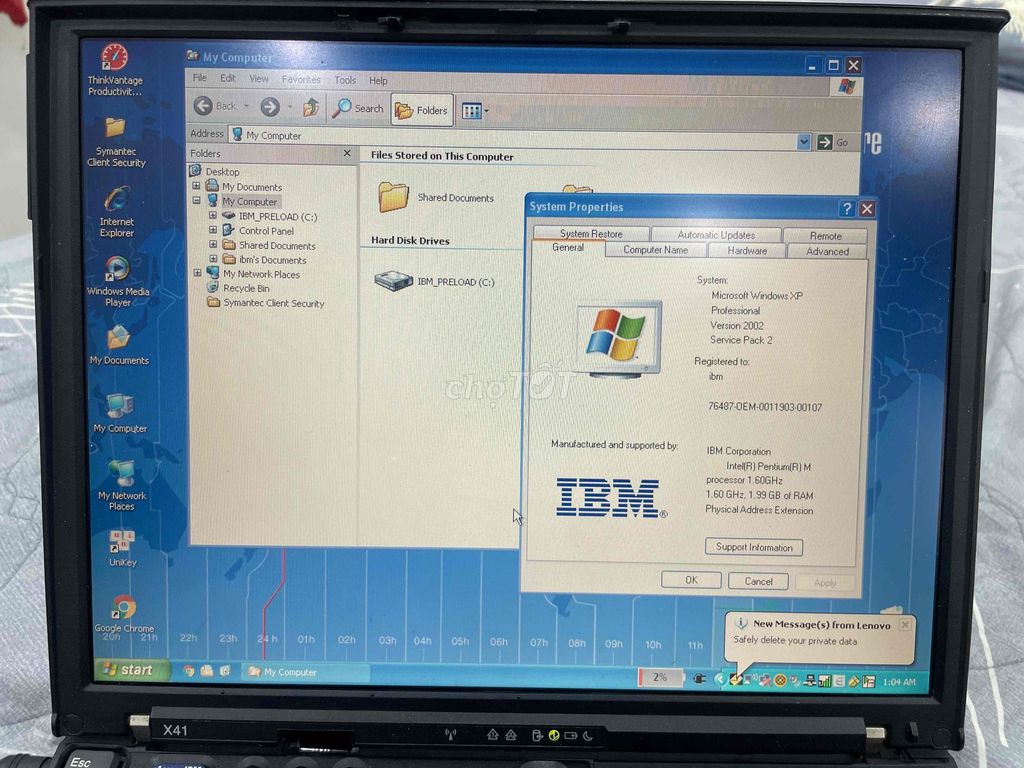Select Symantec Client Security in tree
This screenshot has width=1024, height=768.
[274, 303]
